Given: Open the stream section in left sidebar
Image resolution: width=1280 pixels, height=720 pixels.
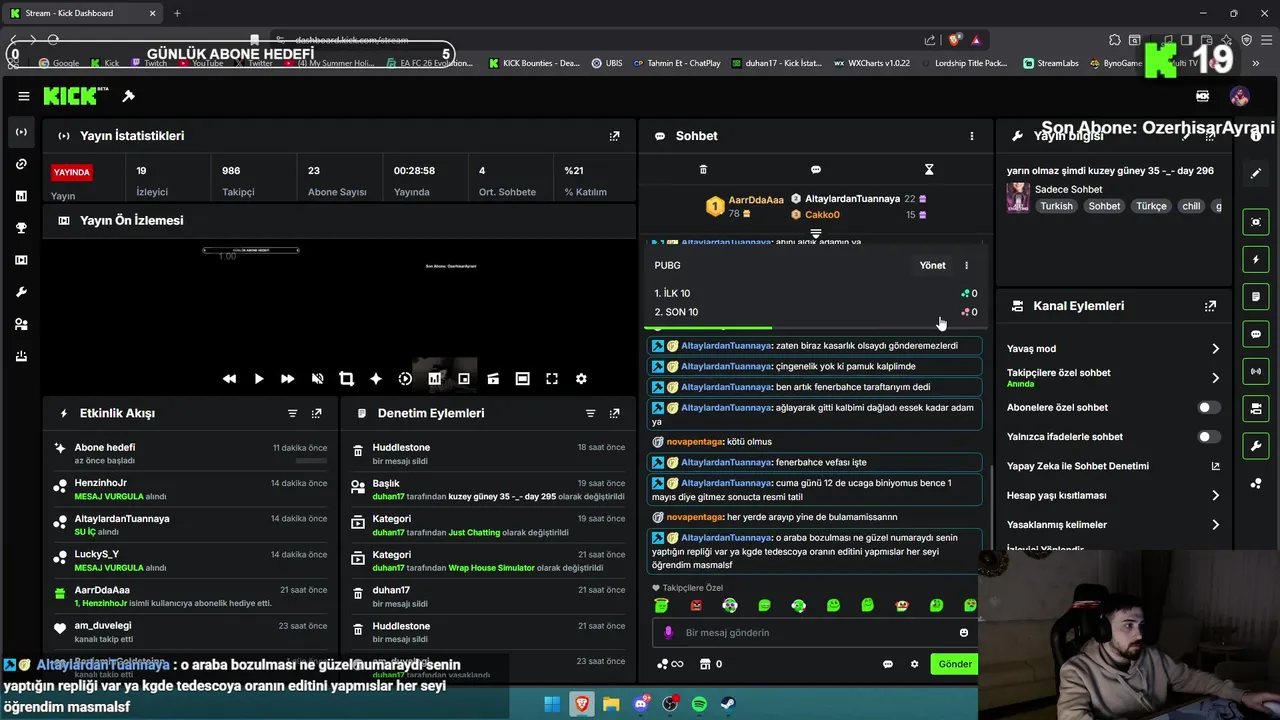Looking at the screenshot, I should pos(21,132).
